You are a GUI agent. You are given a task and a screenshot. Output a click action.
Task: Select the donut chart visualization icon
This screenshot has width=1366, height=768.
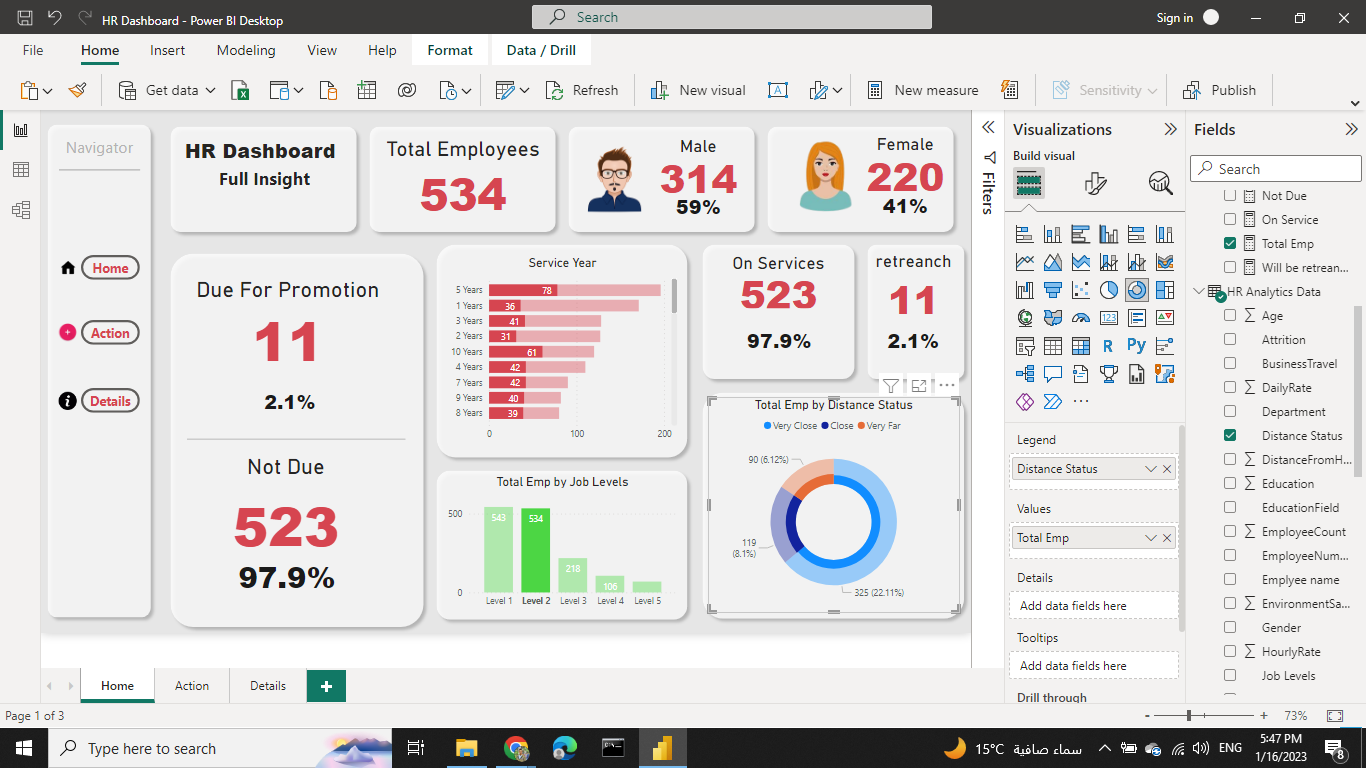pos(1137,290)
